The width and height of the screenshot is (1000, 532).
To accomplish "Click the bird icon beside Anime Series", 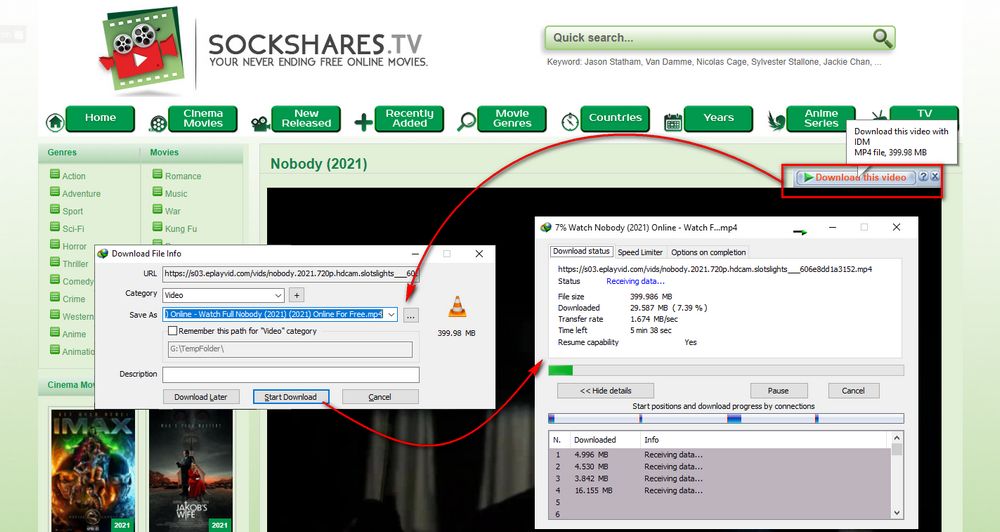I will pyautogui.click(x=776, y=121).
